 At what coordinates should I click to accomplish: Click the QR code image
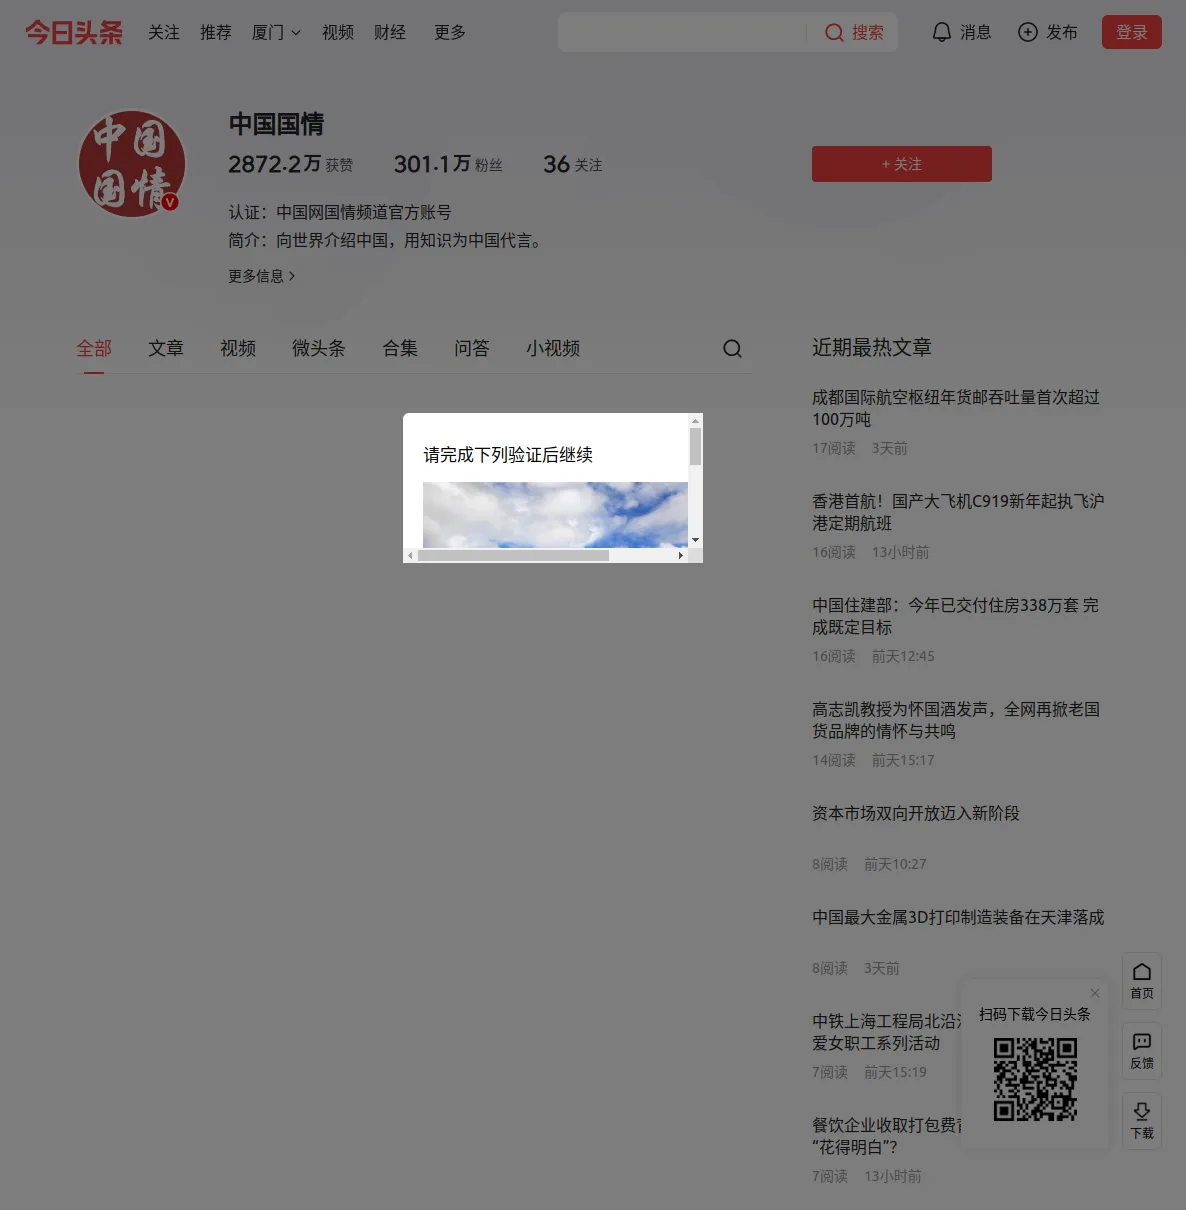(x=1035, y=1079)
